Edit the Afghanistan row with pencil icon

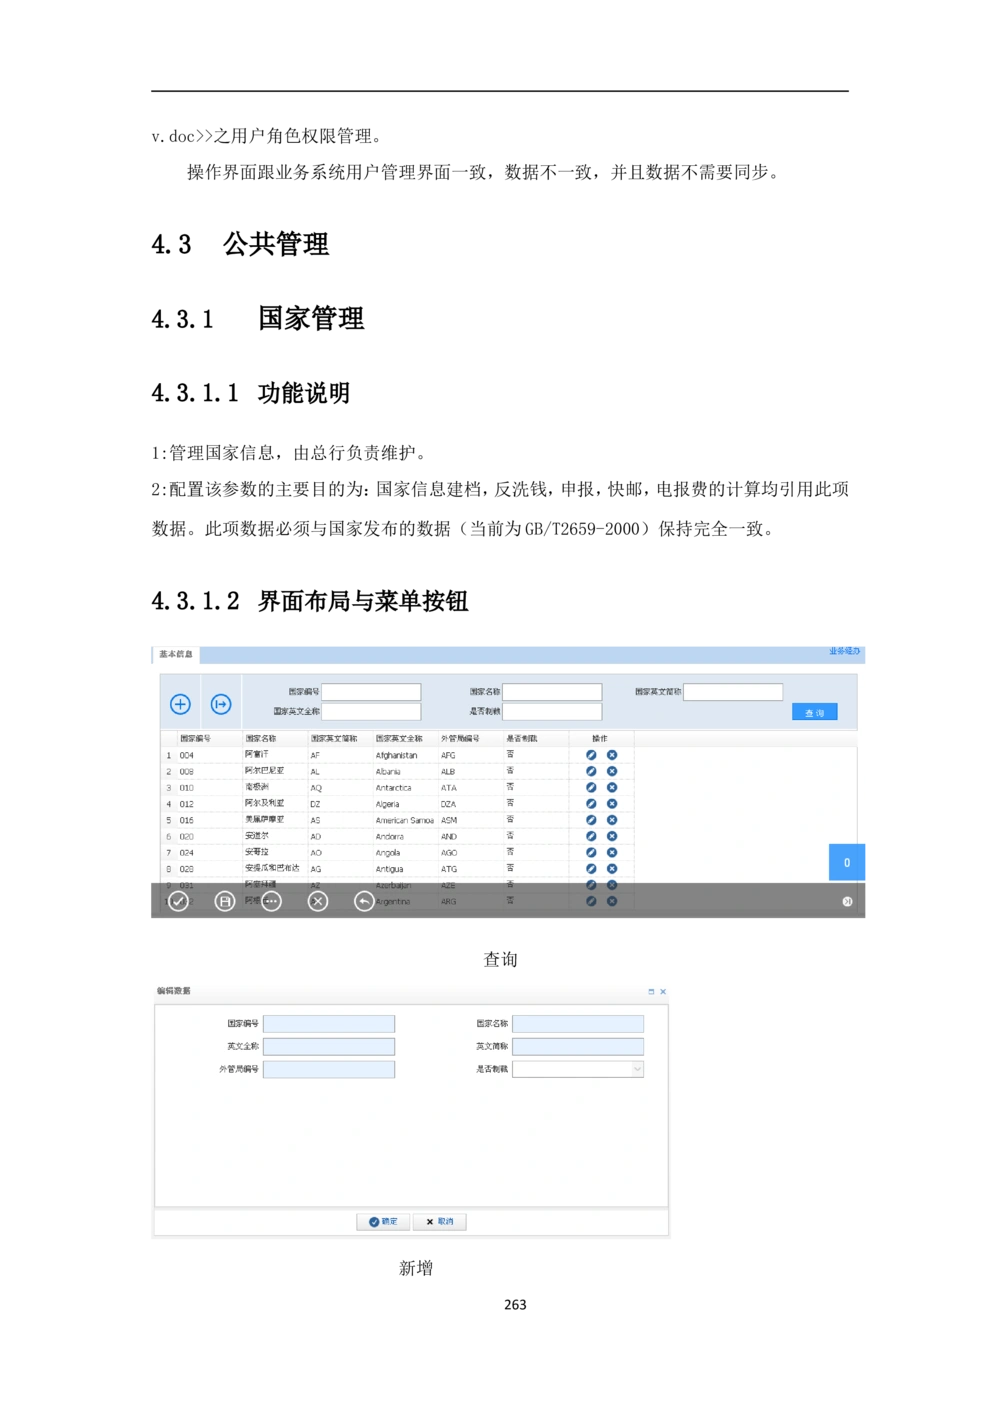pos(591,755)
